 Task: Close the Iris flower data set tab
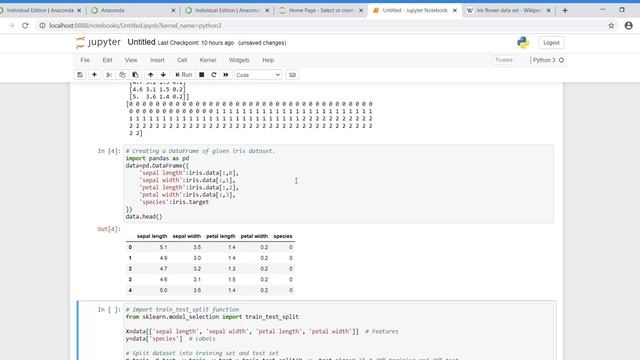tap(549, 10)
